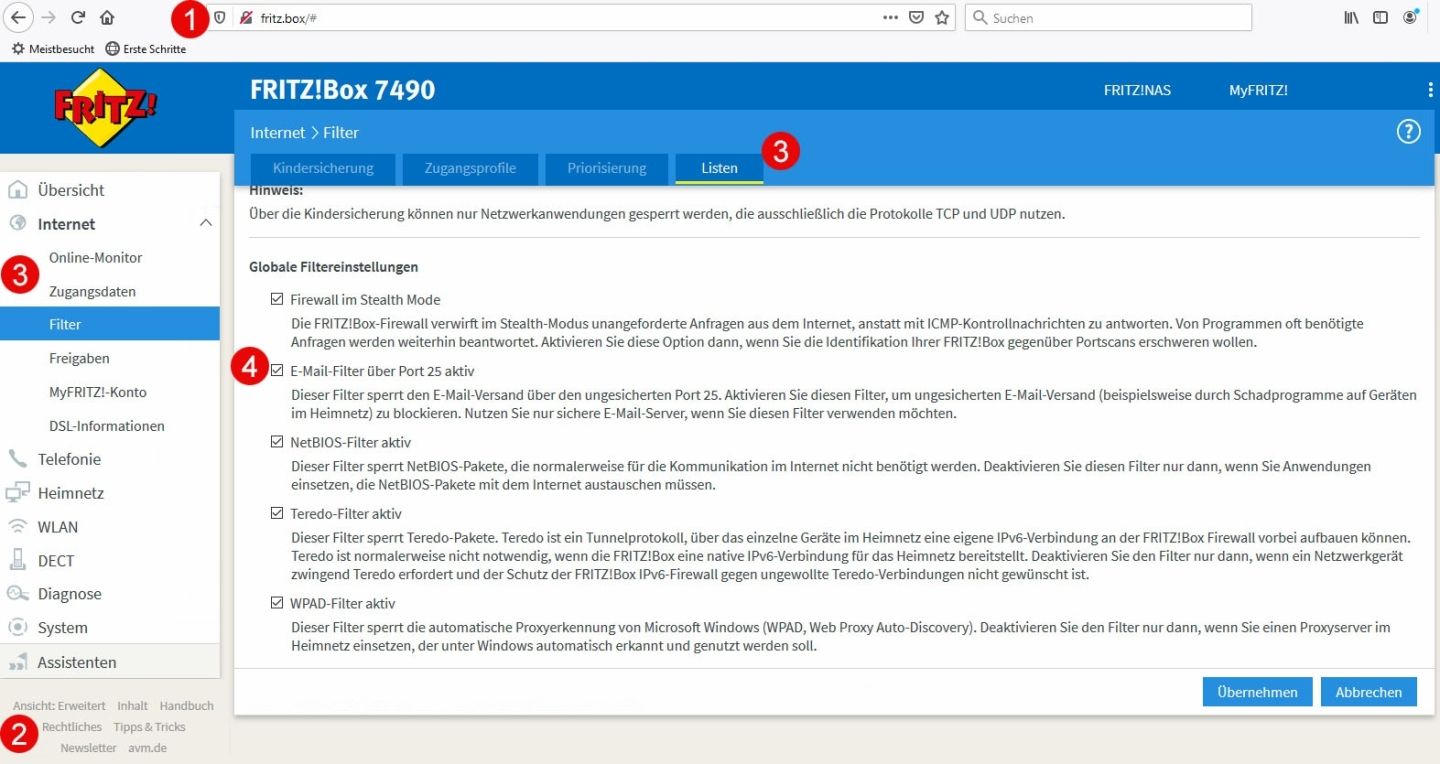The width and height of the screenshot is (1440, 764).
Task: Click the fritz.box address bar
Action: click(x=570, y=18)
